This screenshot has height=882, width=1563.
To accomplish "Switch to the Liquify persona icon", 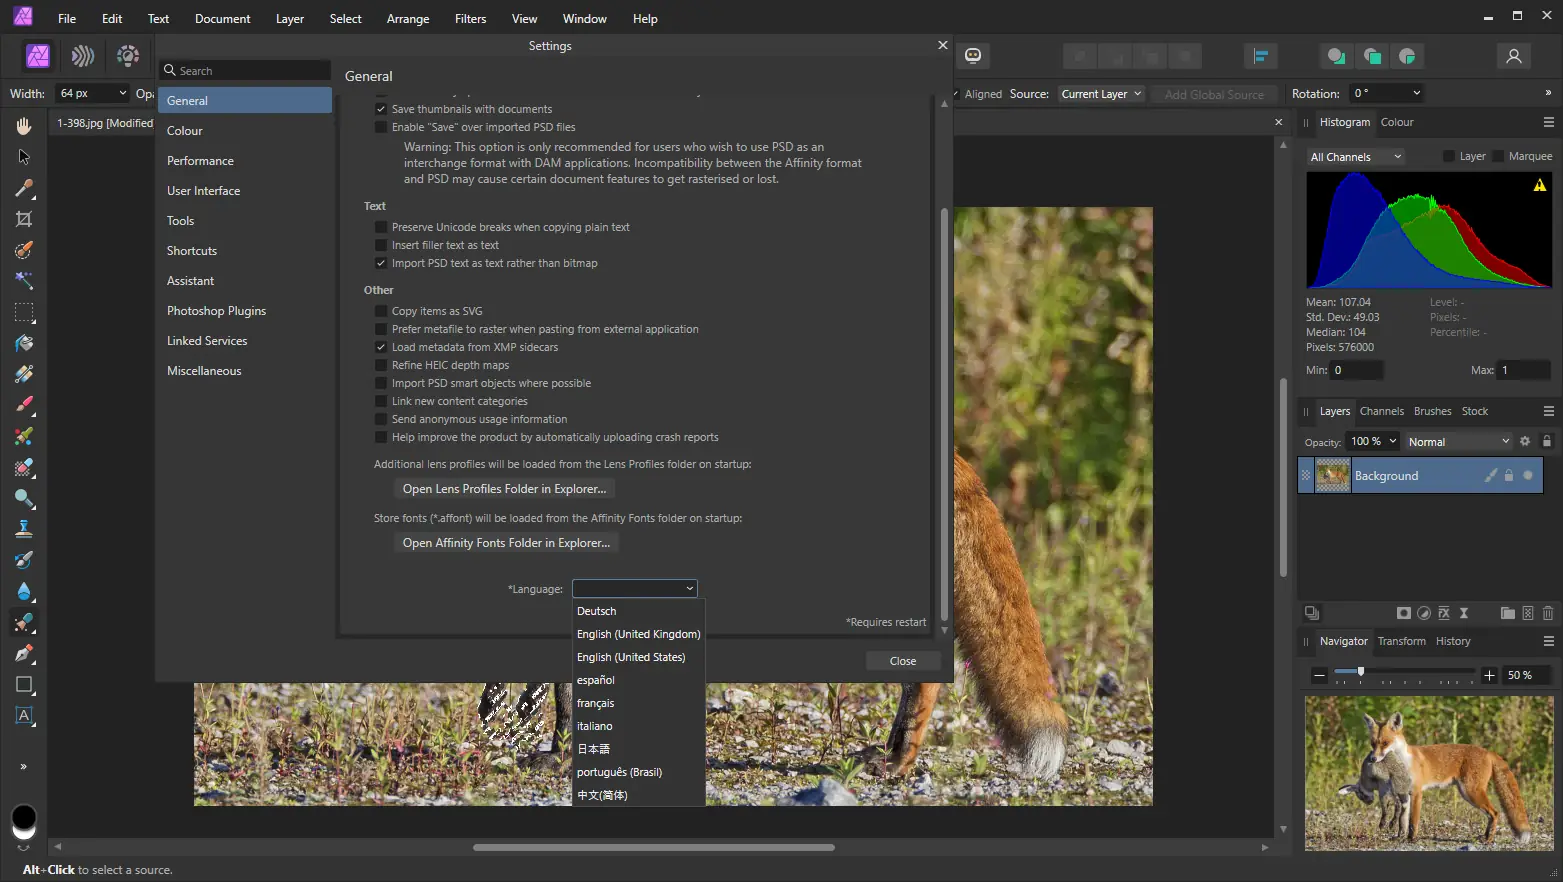I will 83,56.
